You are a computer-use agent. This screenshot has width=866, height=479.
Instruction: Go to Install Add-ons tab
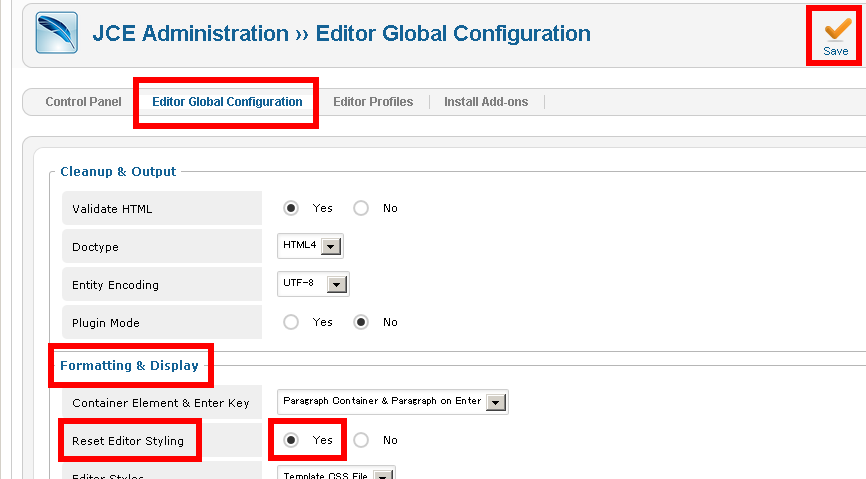[486, 102]
